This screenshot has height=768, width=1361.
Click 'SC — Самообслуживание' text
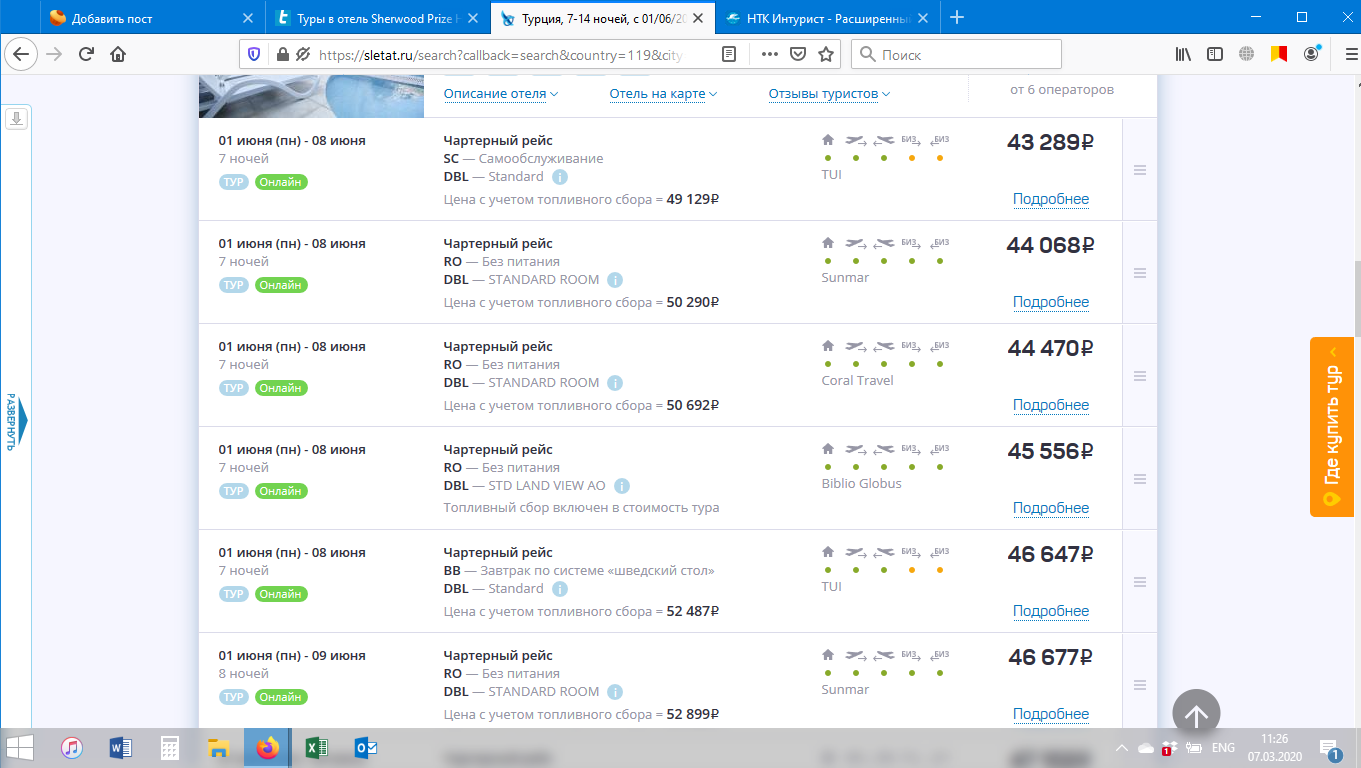pos(523,159)
